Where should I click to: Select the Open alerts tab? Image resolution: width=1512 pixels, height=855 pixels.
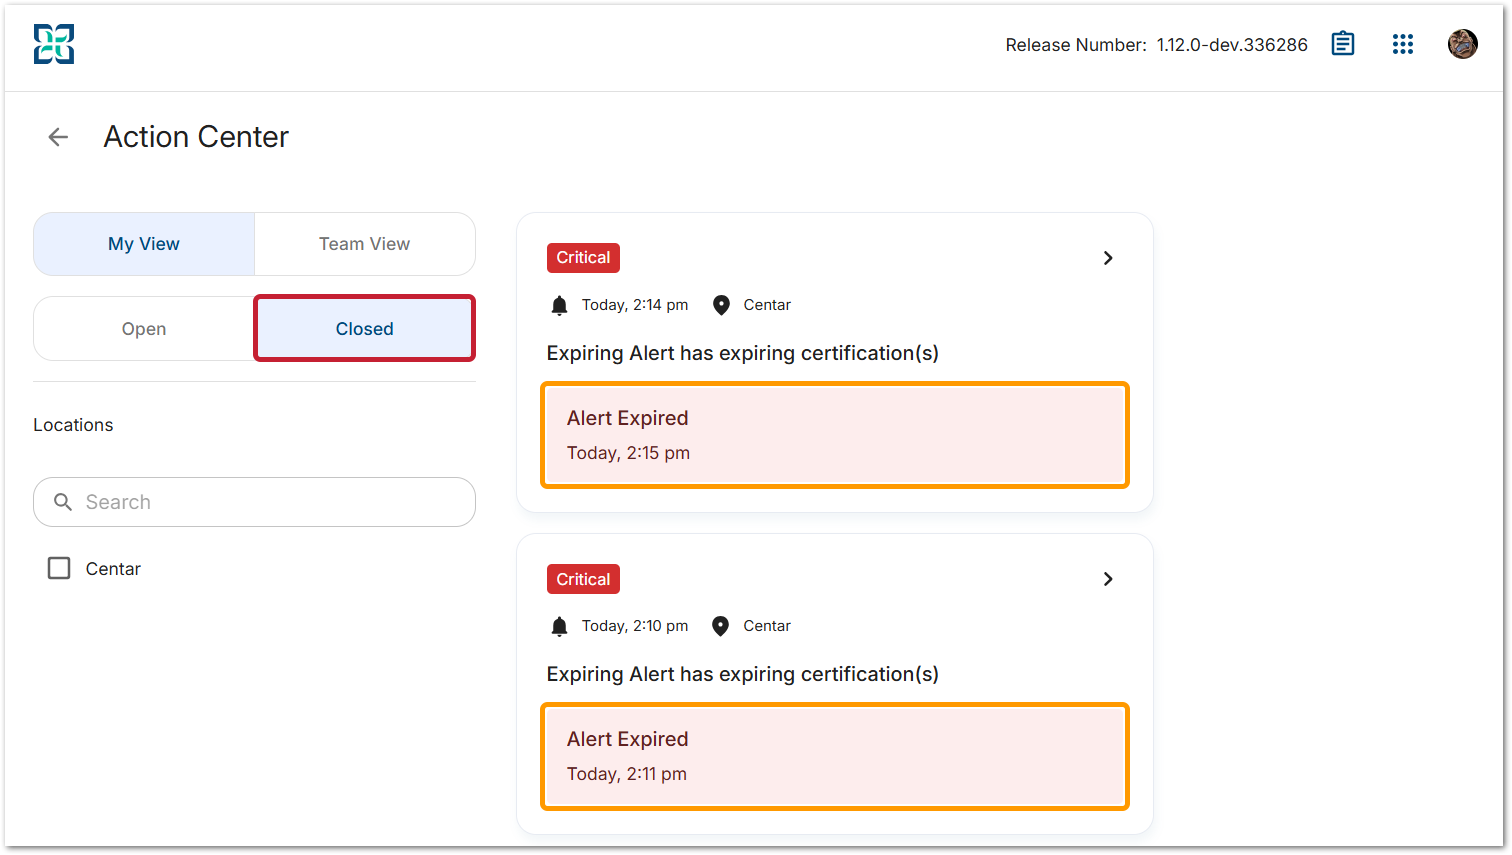click(x=144, y=329)
